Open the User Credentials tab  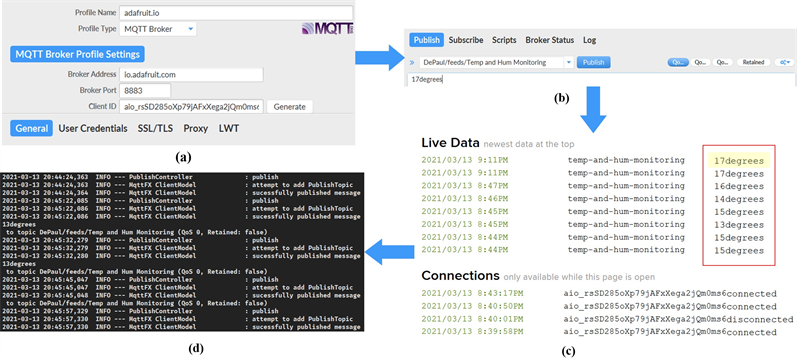point(93,129)
